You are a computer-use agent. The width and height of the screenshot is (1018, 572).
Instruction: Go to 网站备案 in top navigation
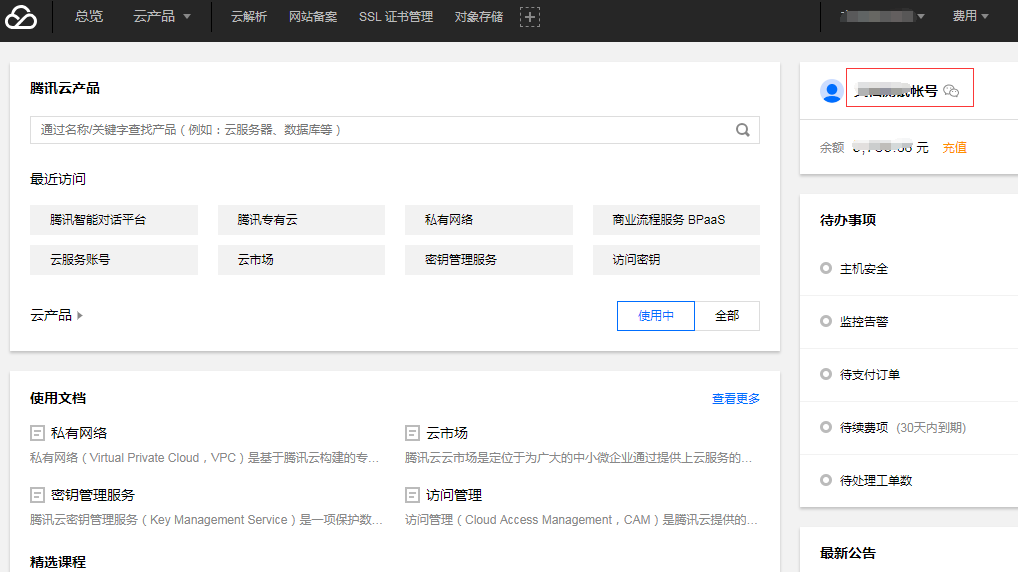[313, 17]
